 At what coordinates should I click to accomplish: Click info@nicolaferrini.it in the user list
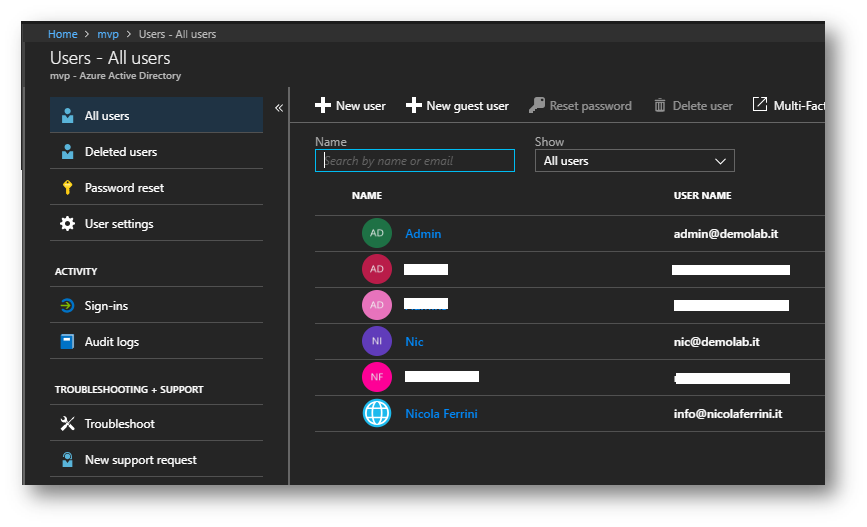728,414
